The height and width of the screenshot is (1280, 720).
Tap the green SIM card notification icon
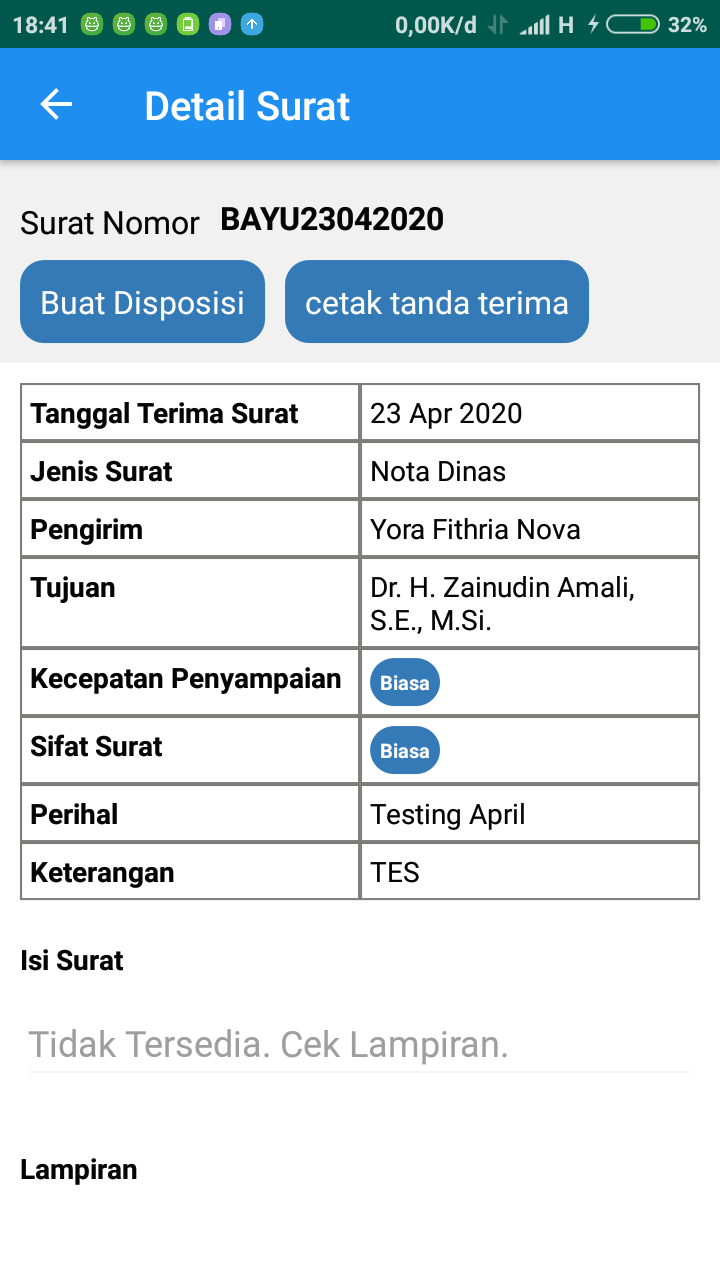[x=188, y=25]
